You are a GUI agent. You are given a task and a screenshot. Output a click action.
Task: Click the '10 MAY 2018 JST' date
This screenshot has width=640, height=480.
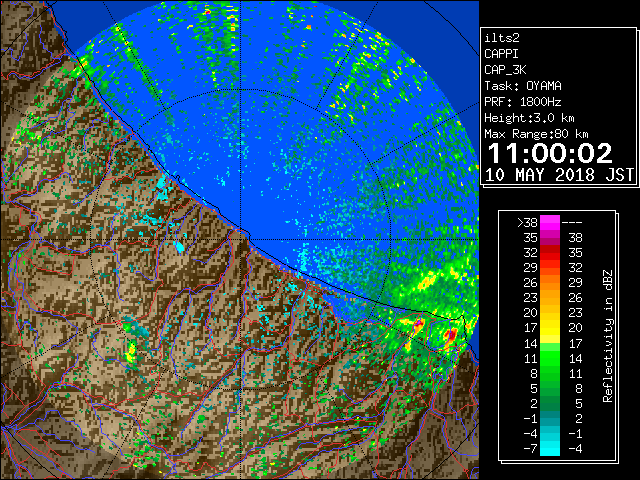[x=559, y=175]
